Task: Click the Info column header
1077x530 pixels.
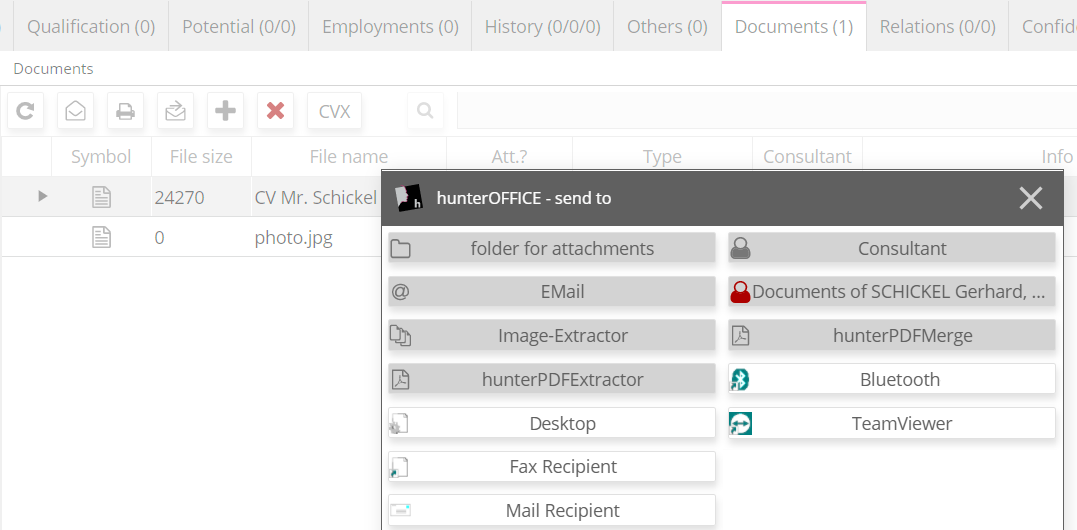Action: pyautogui.click(x=1056, y=157)
